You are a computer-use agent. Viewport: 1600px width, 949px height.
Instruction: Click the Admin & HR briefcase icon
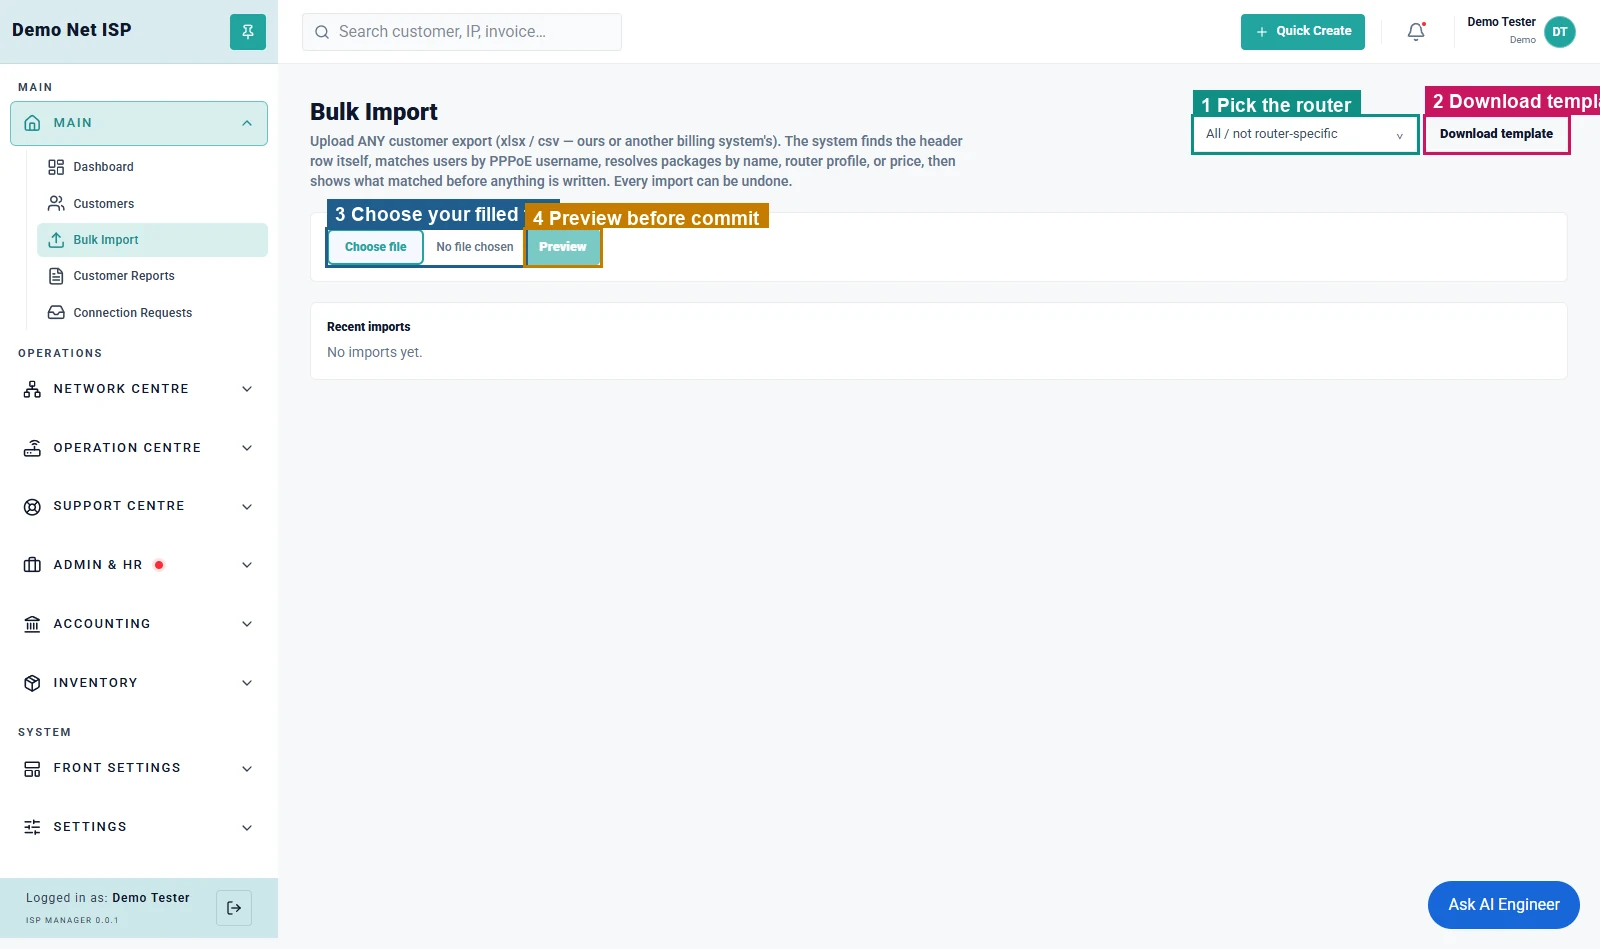(32, 565)
